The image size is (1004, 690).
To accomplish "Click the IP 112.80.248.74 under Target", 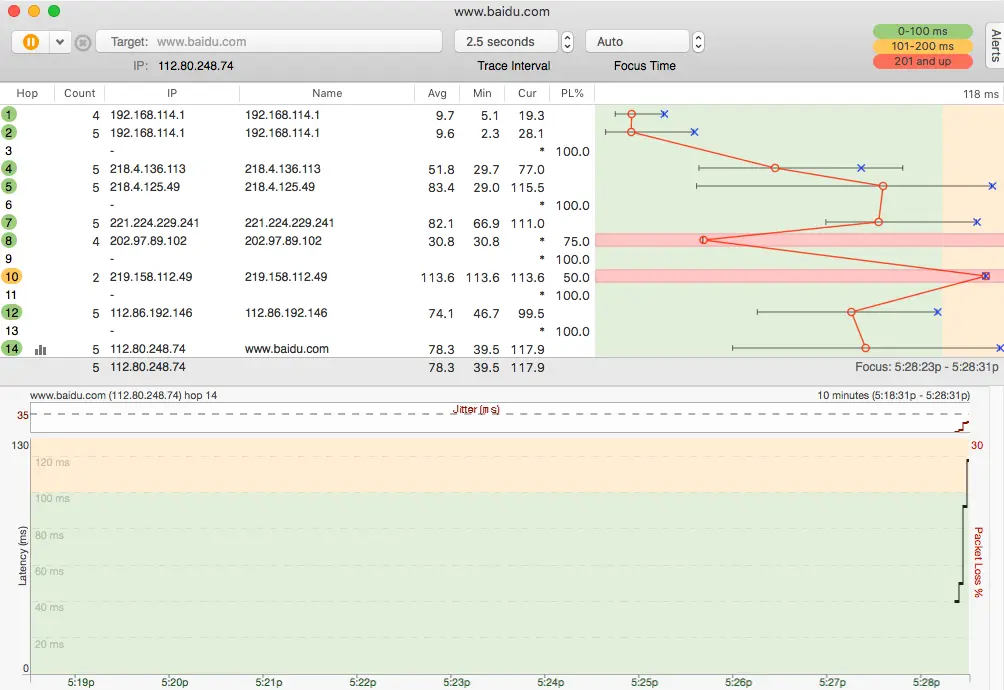I will click(x=196, y=66).
